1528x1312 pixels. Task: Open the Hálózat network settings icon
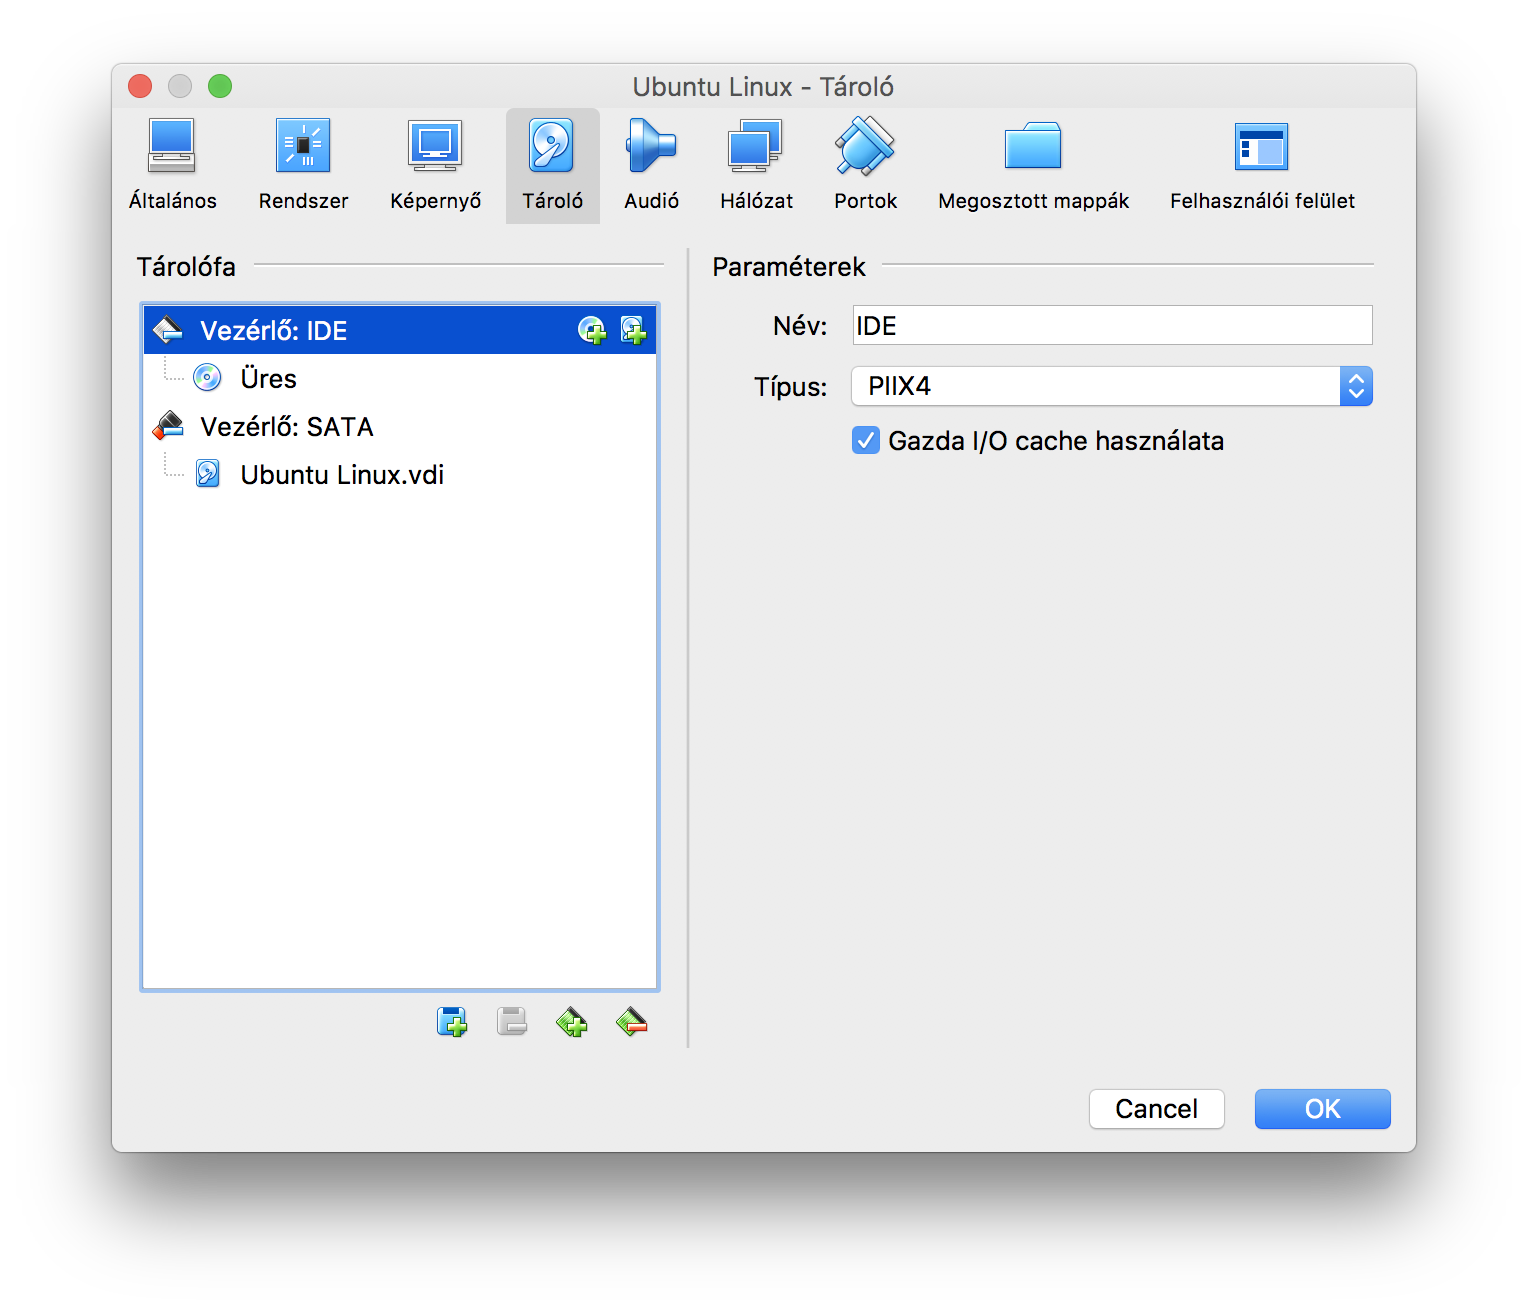(x=756, y=146)
